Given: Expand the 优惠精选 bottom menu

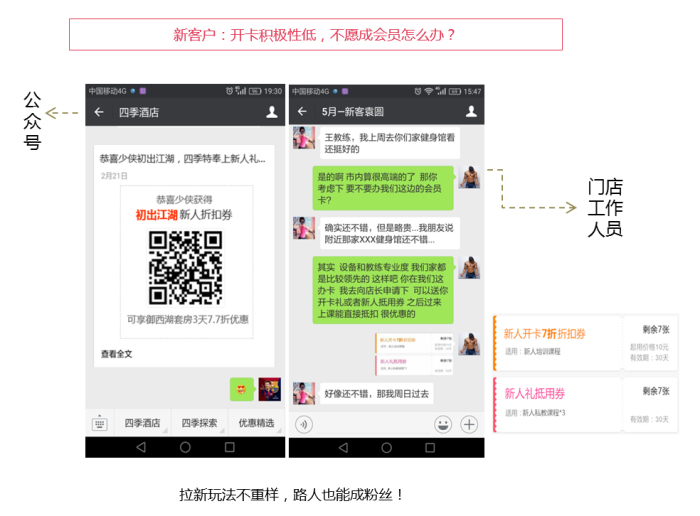Looking at the screenshot, I should tap(256, 423).
